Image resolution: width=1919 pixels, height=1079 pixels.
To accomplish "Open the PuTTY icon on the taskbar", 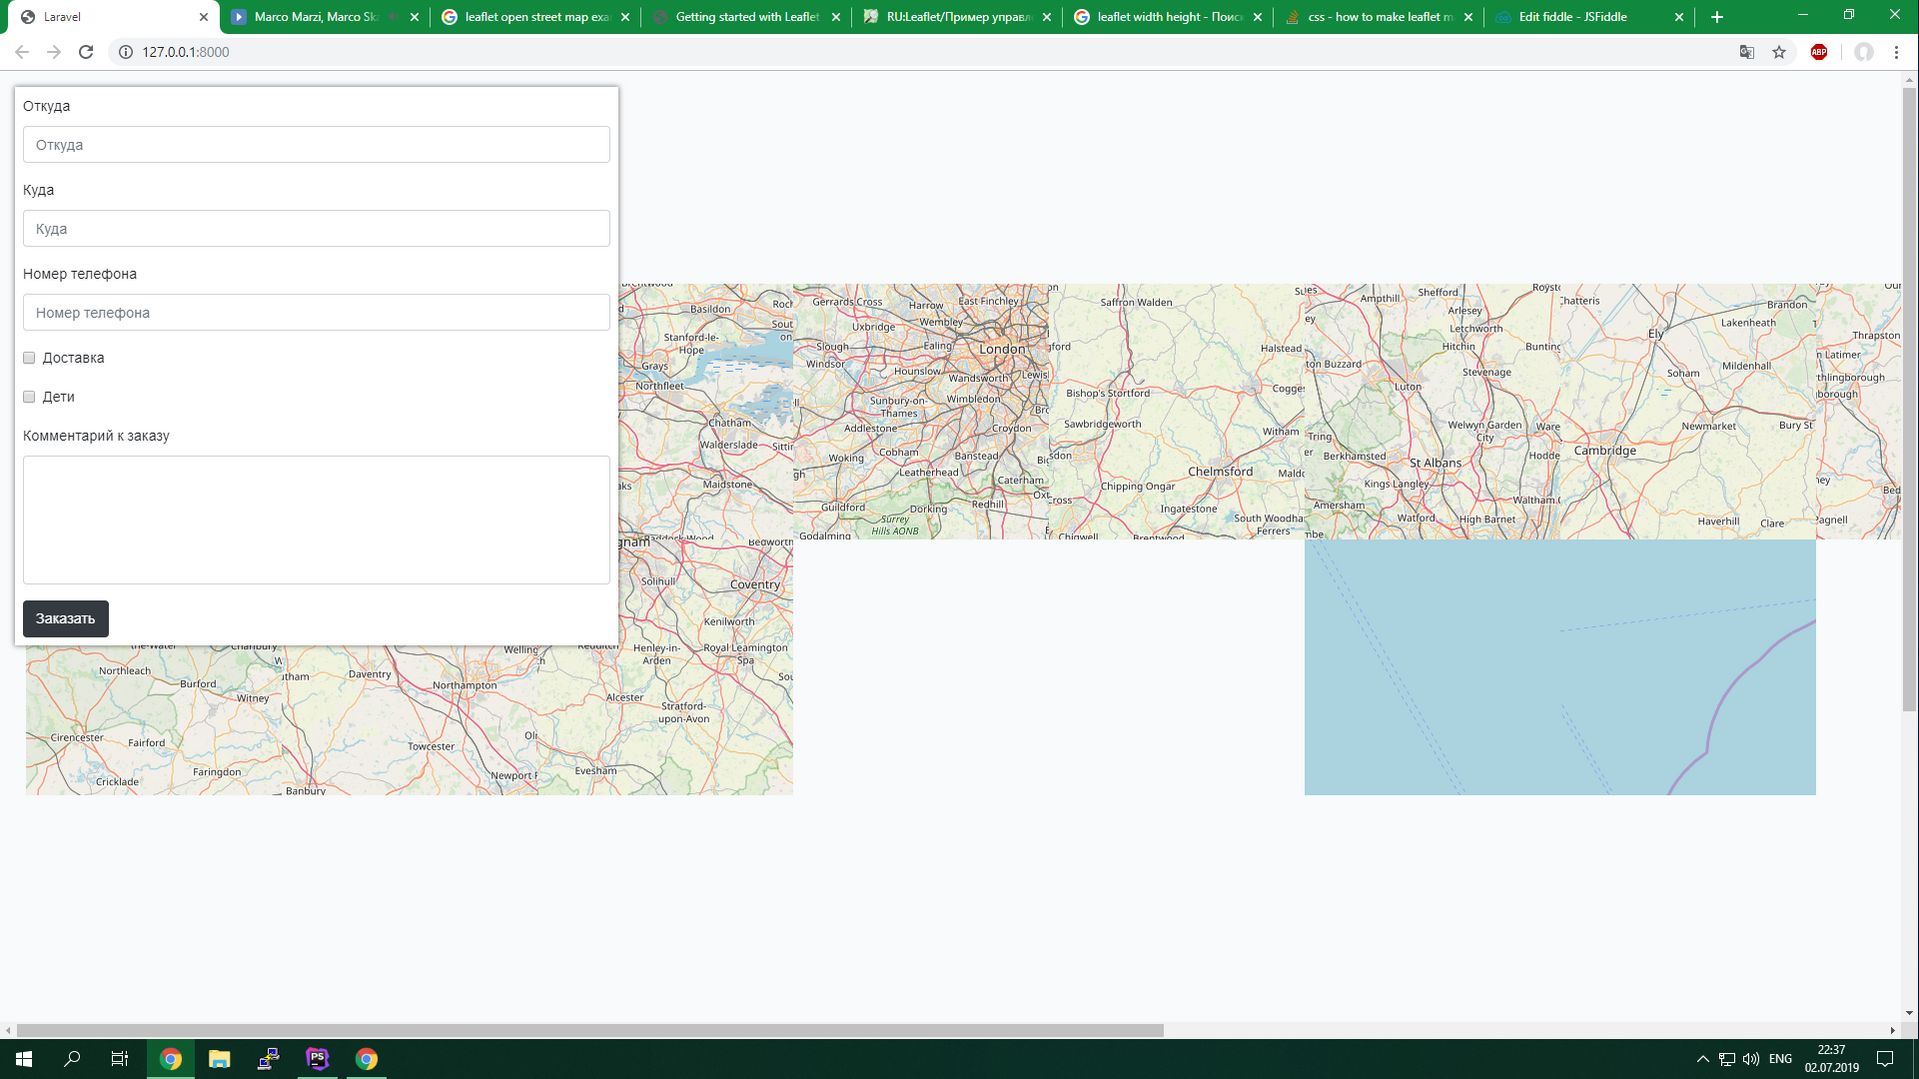I will pyautogui.click(x=268, y=1059).
